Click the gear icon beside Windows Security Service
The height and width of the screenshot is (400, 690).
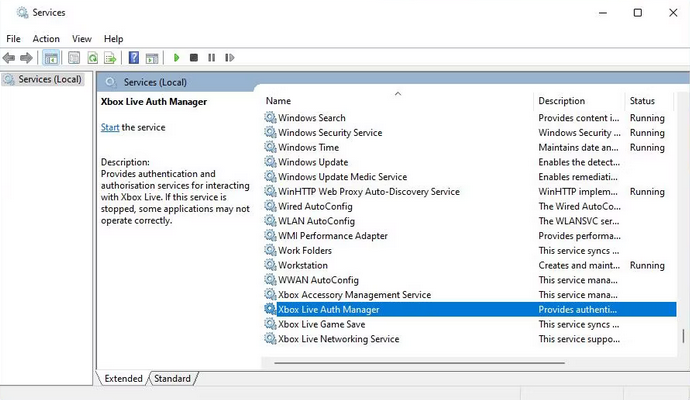pyautogui.click(x=270, y=132)
